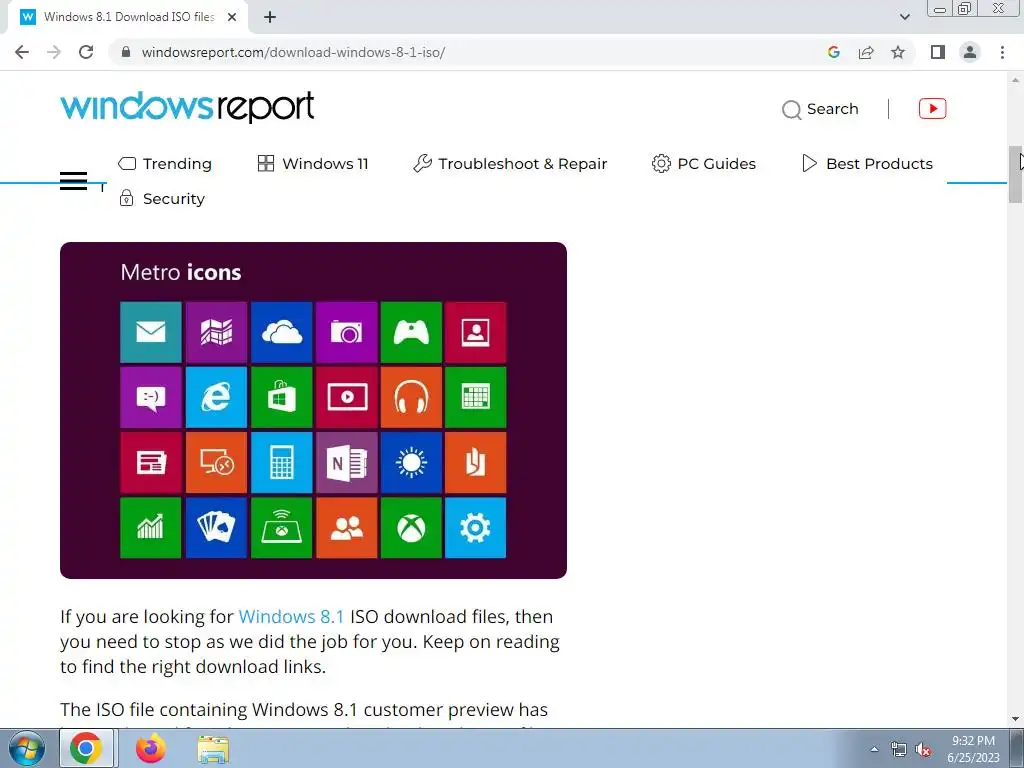This screenshot has width=1024, height=768.
Task: Click the Xbox logo metro icon
Action: click(411, 528)
